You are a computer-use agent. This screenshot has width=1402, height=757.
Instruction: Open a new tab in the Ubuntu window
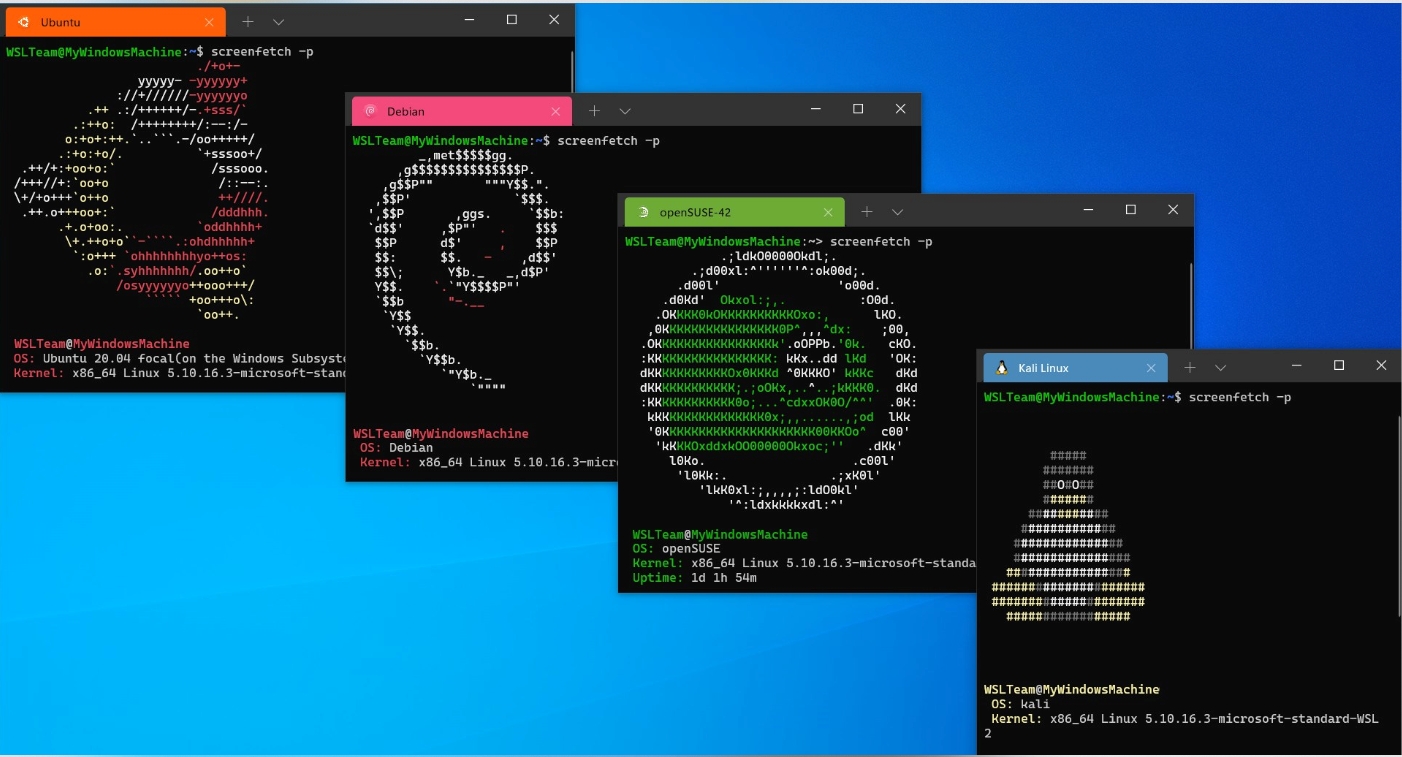pos(248,21)
